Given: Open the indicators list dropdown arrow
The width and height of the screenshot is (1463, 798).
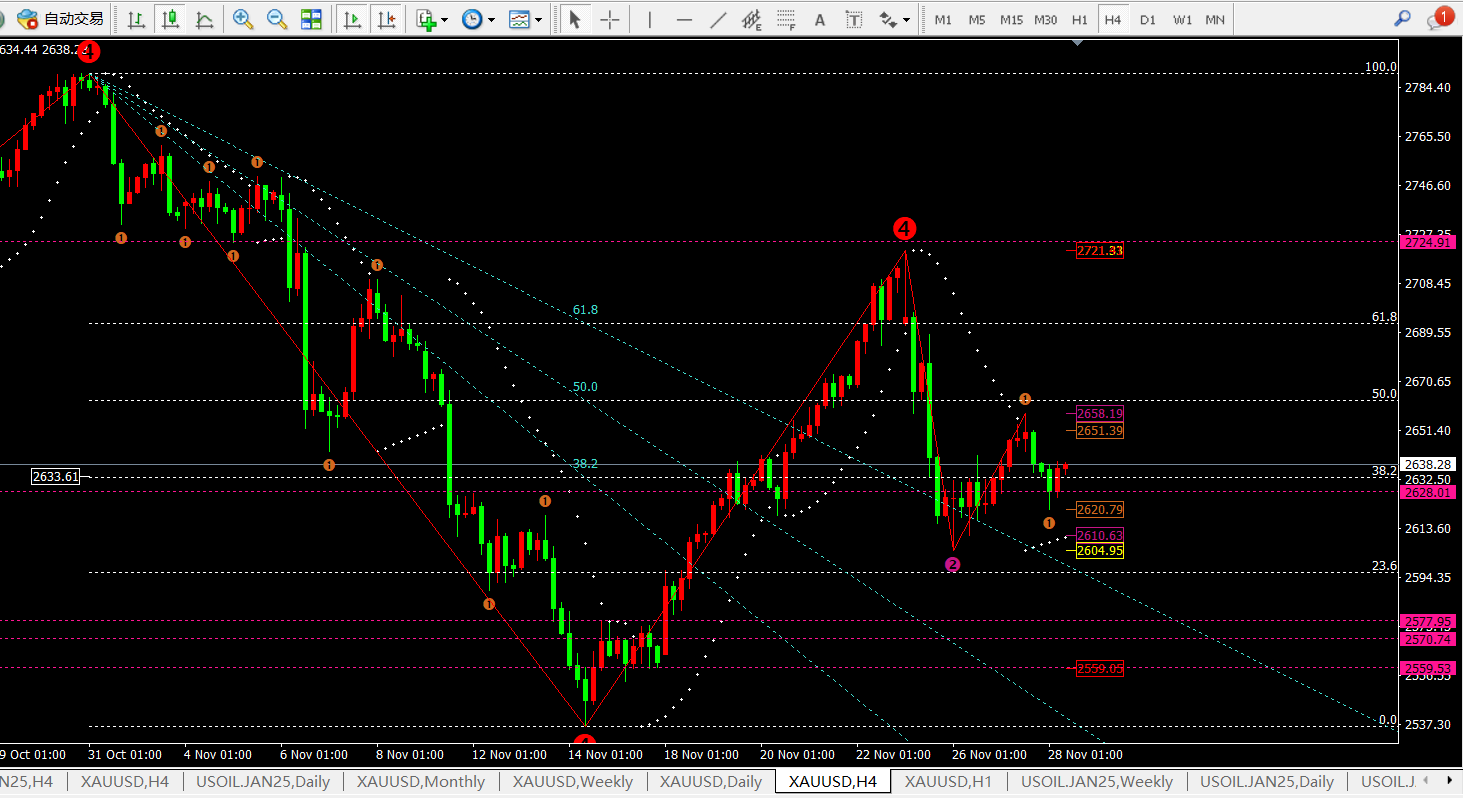Looking at the screenshot, I should pos(444,19).
